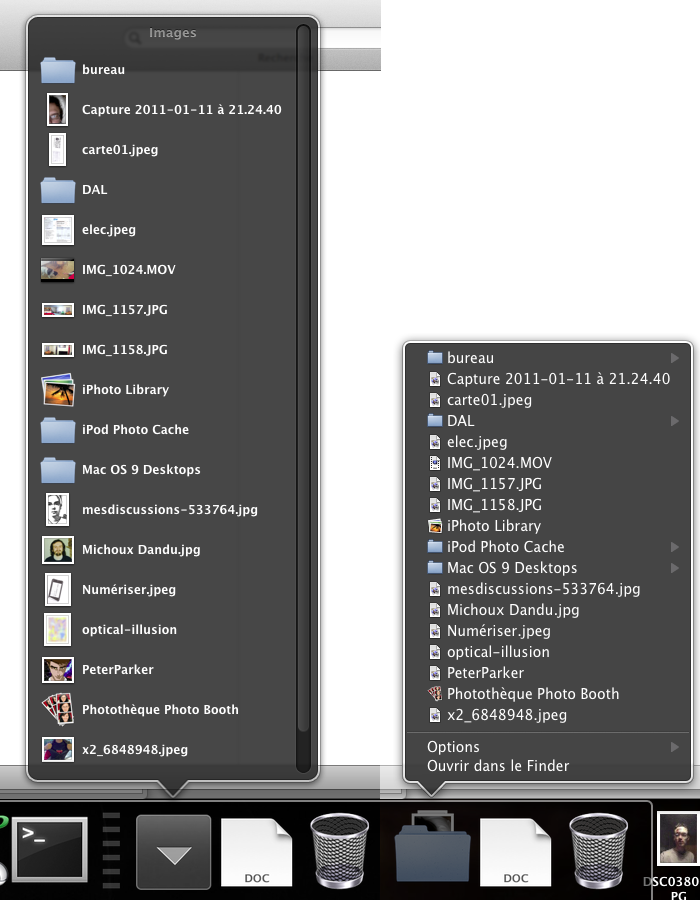
Task: Select IMG_1024.MOV in the compact menu
Action: point(499,463)
